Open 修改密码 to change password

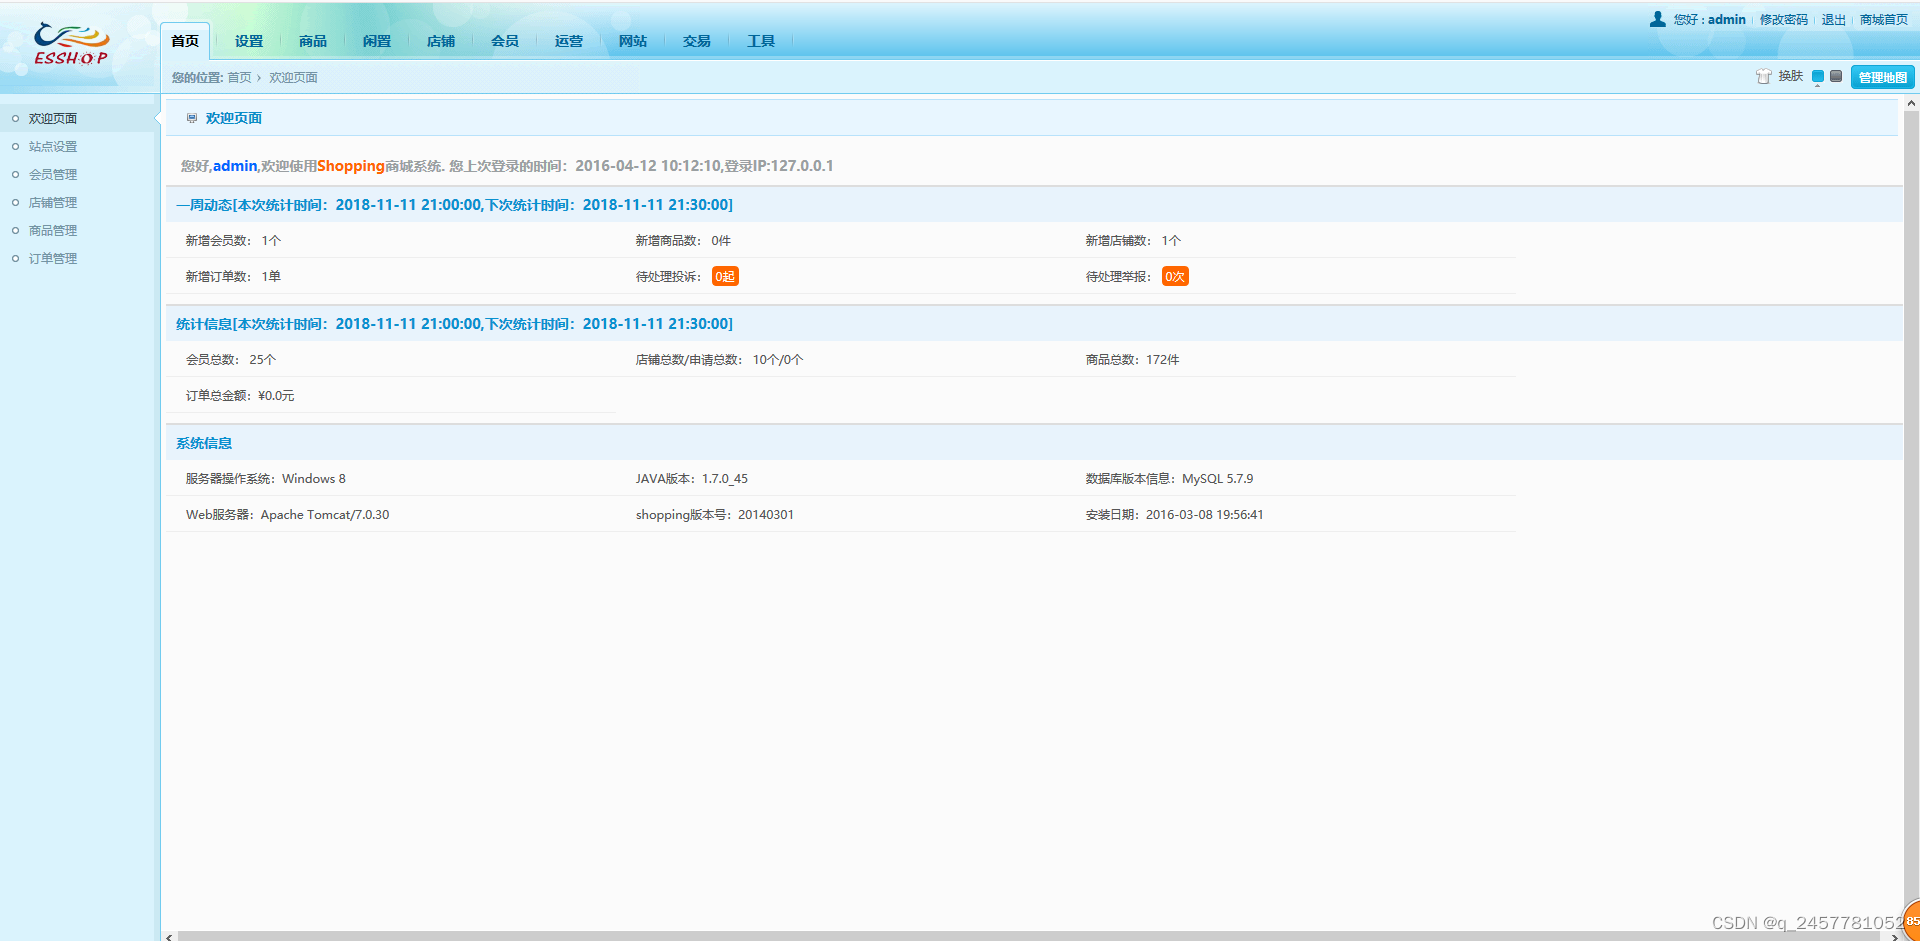1784,19
